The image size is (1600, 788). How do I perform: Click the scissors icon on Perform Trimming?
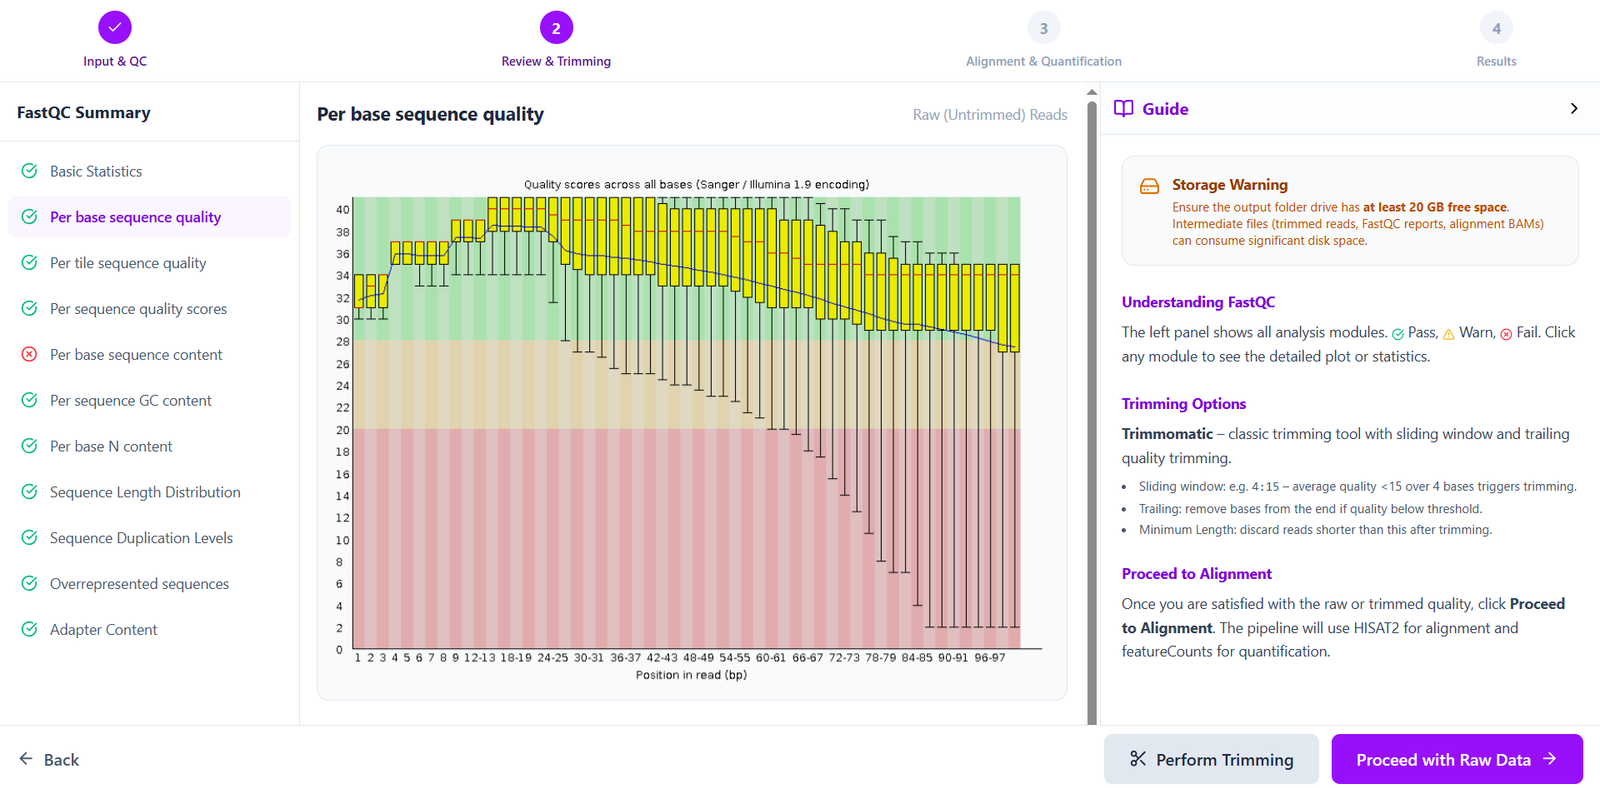click(1138, 759)
